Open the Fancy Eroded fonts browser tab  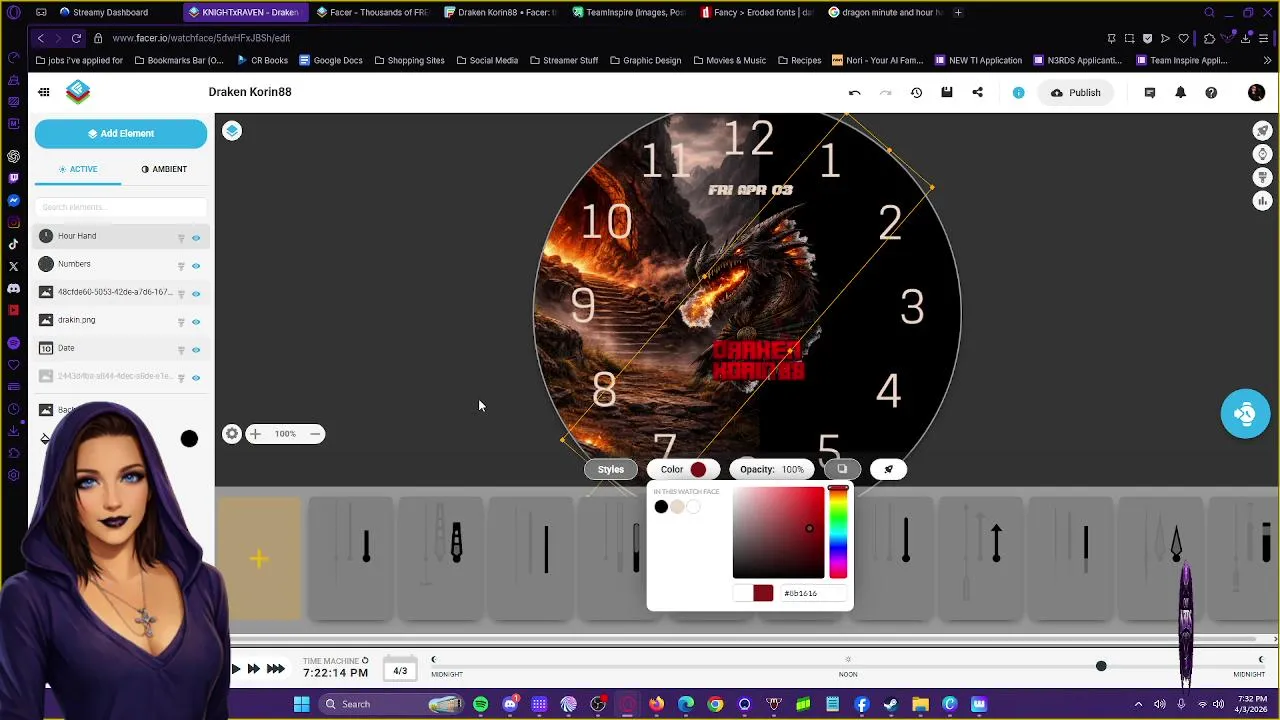tap(758, 12)
